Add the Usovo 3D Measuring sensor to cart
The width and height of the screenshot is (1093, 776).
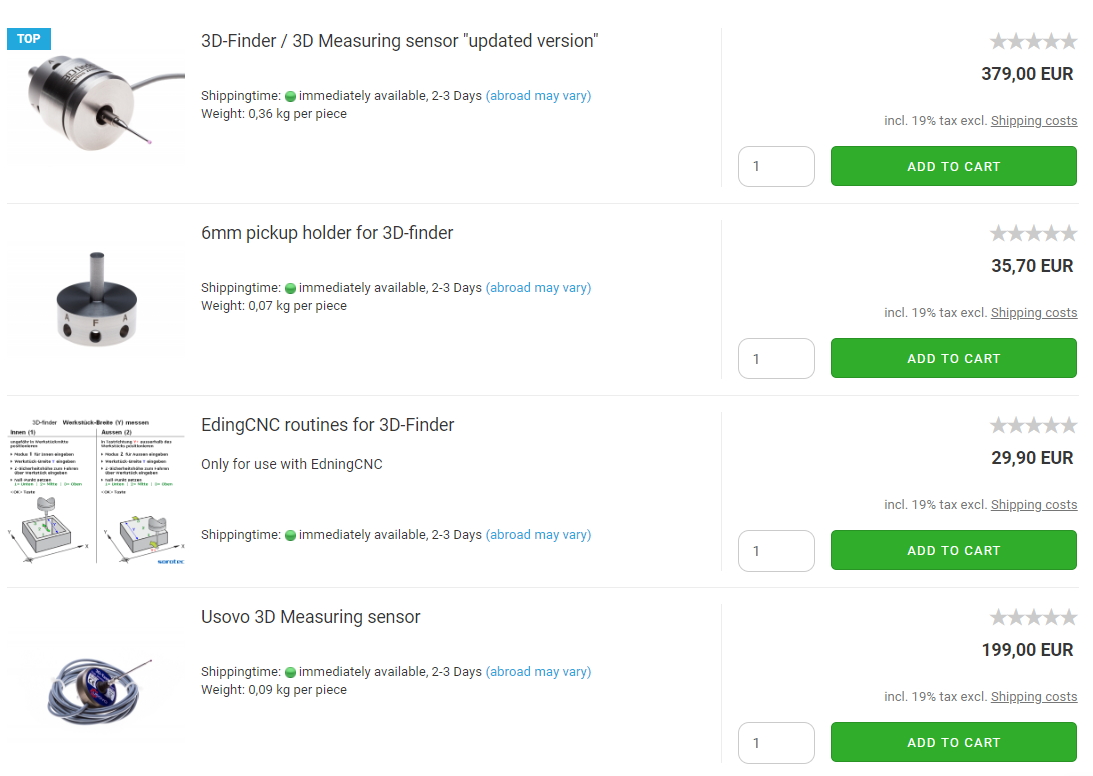coord(953,743)
